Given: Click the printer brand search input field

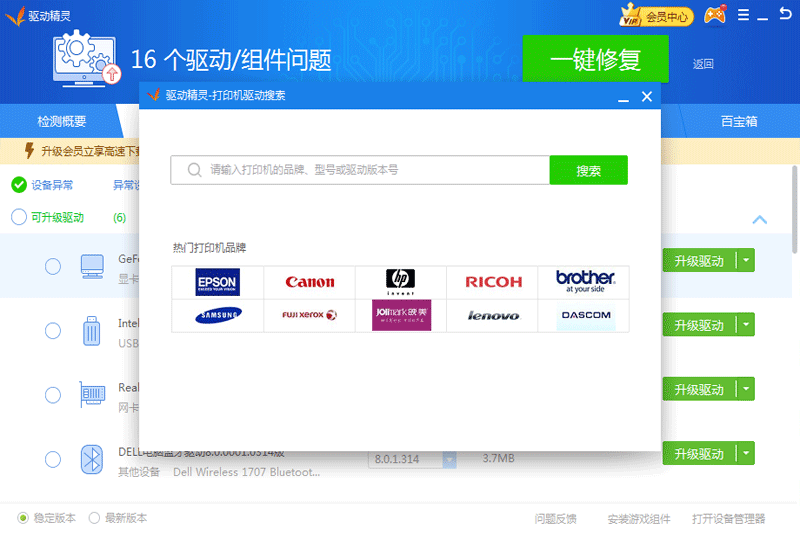Looking at the screenshot, I should point(360,170).
